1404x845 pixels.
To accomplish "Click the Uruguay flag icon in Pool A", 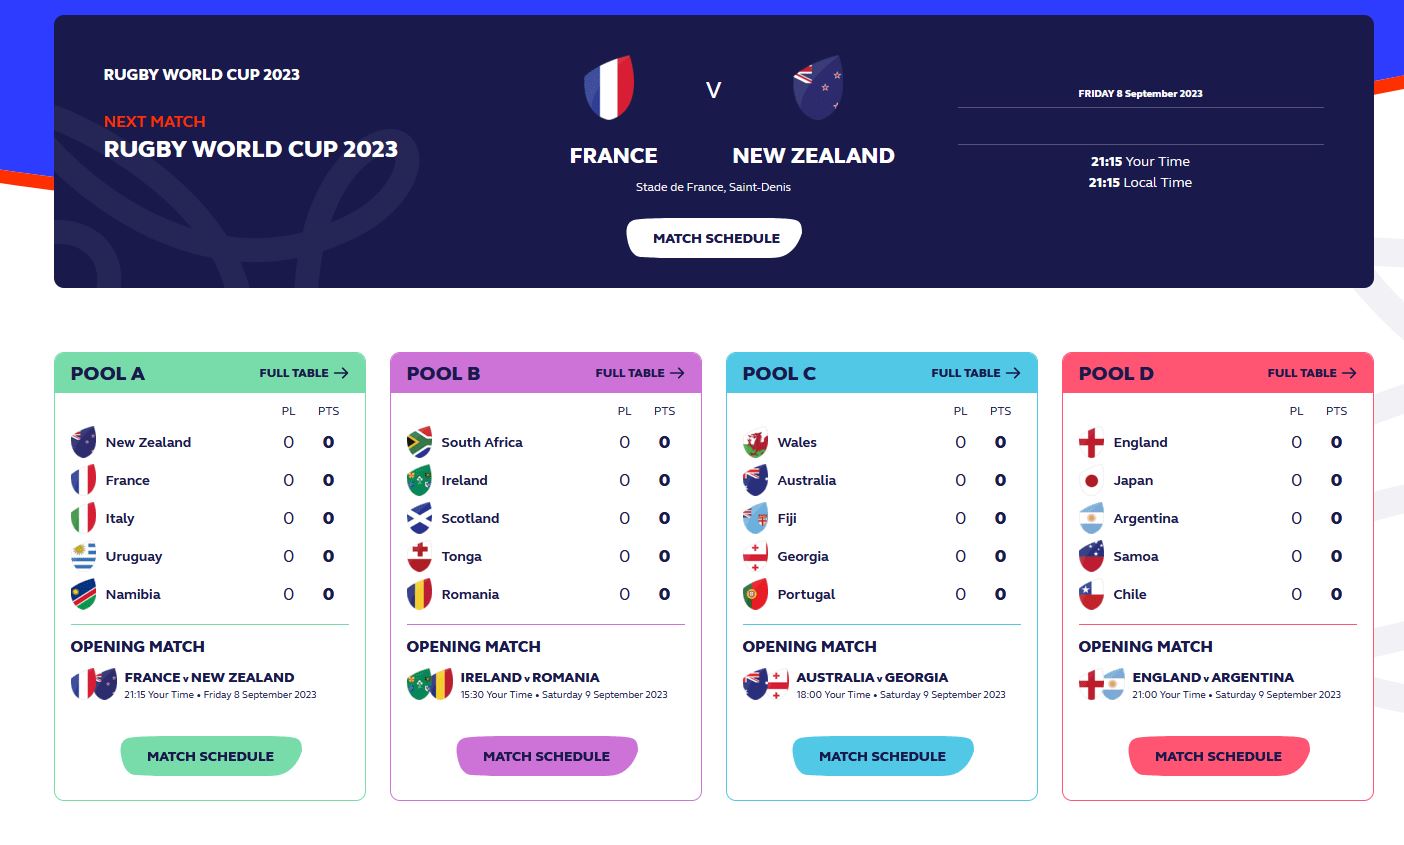I will point(83,556).
